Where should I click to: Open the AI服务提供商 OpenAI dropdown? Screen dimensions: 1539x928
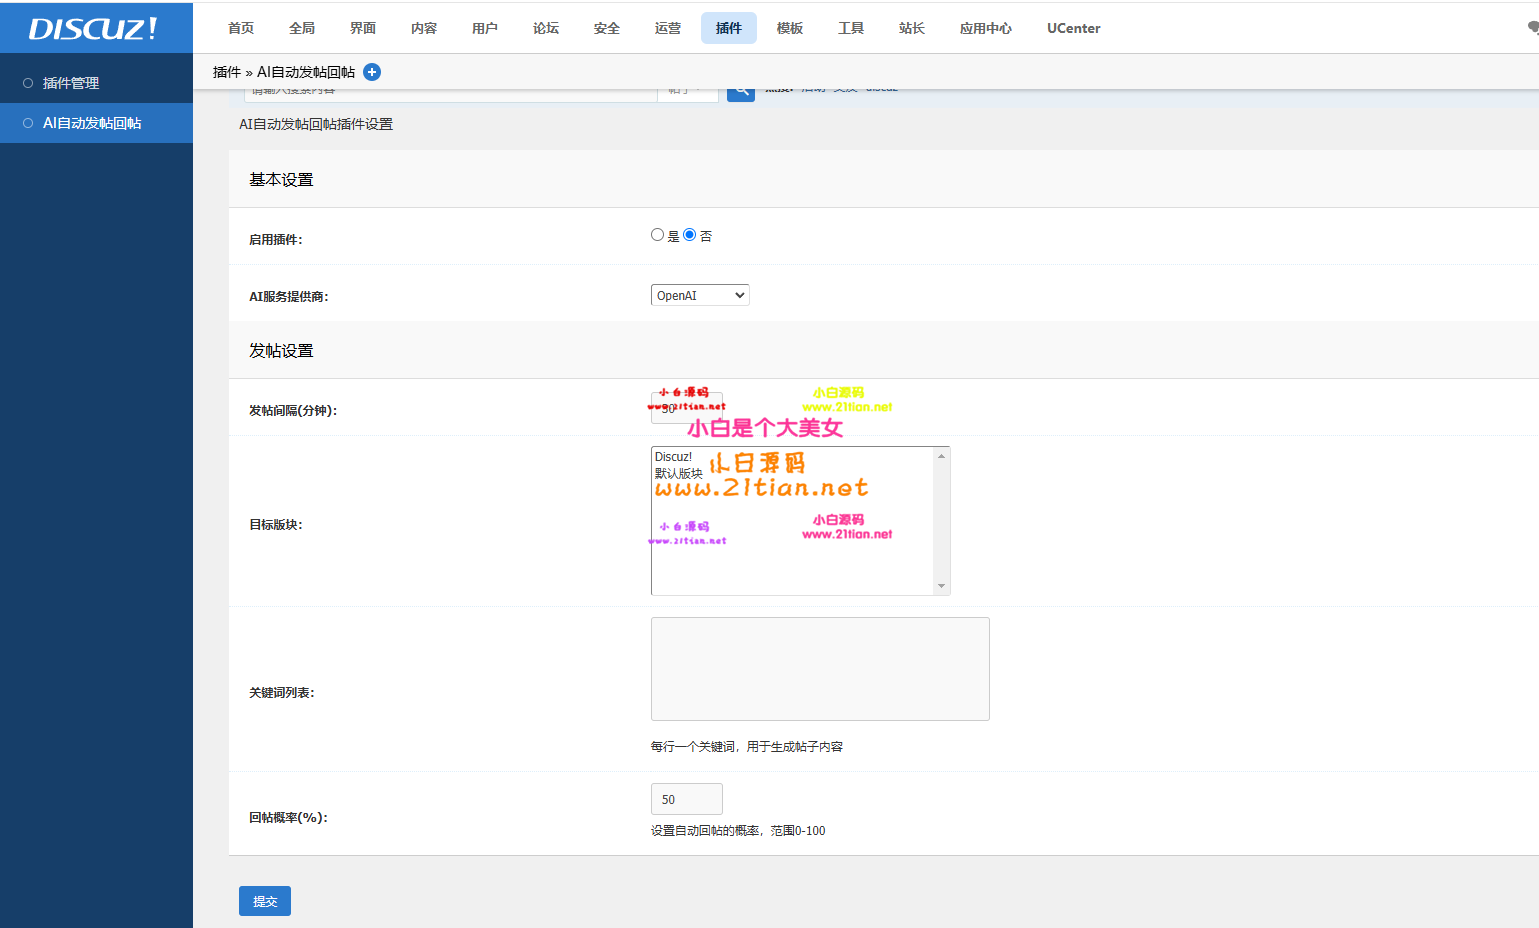(x=699, y=295)
